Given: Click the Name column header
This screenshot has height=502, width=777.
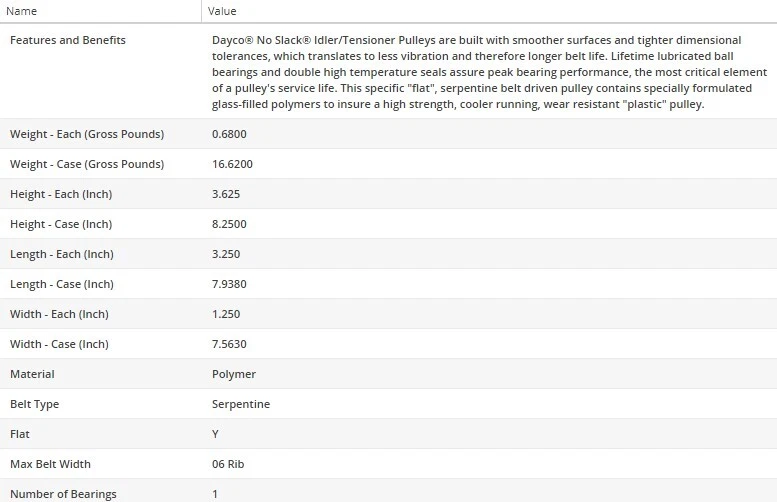Looking at the screenshot, I should 23,11.
